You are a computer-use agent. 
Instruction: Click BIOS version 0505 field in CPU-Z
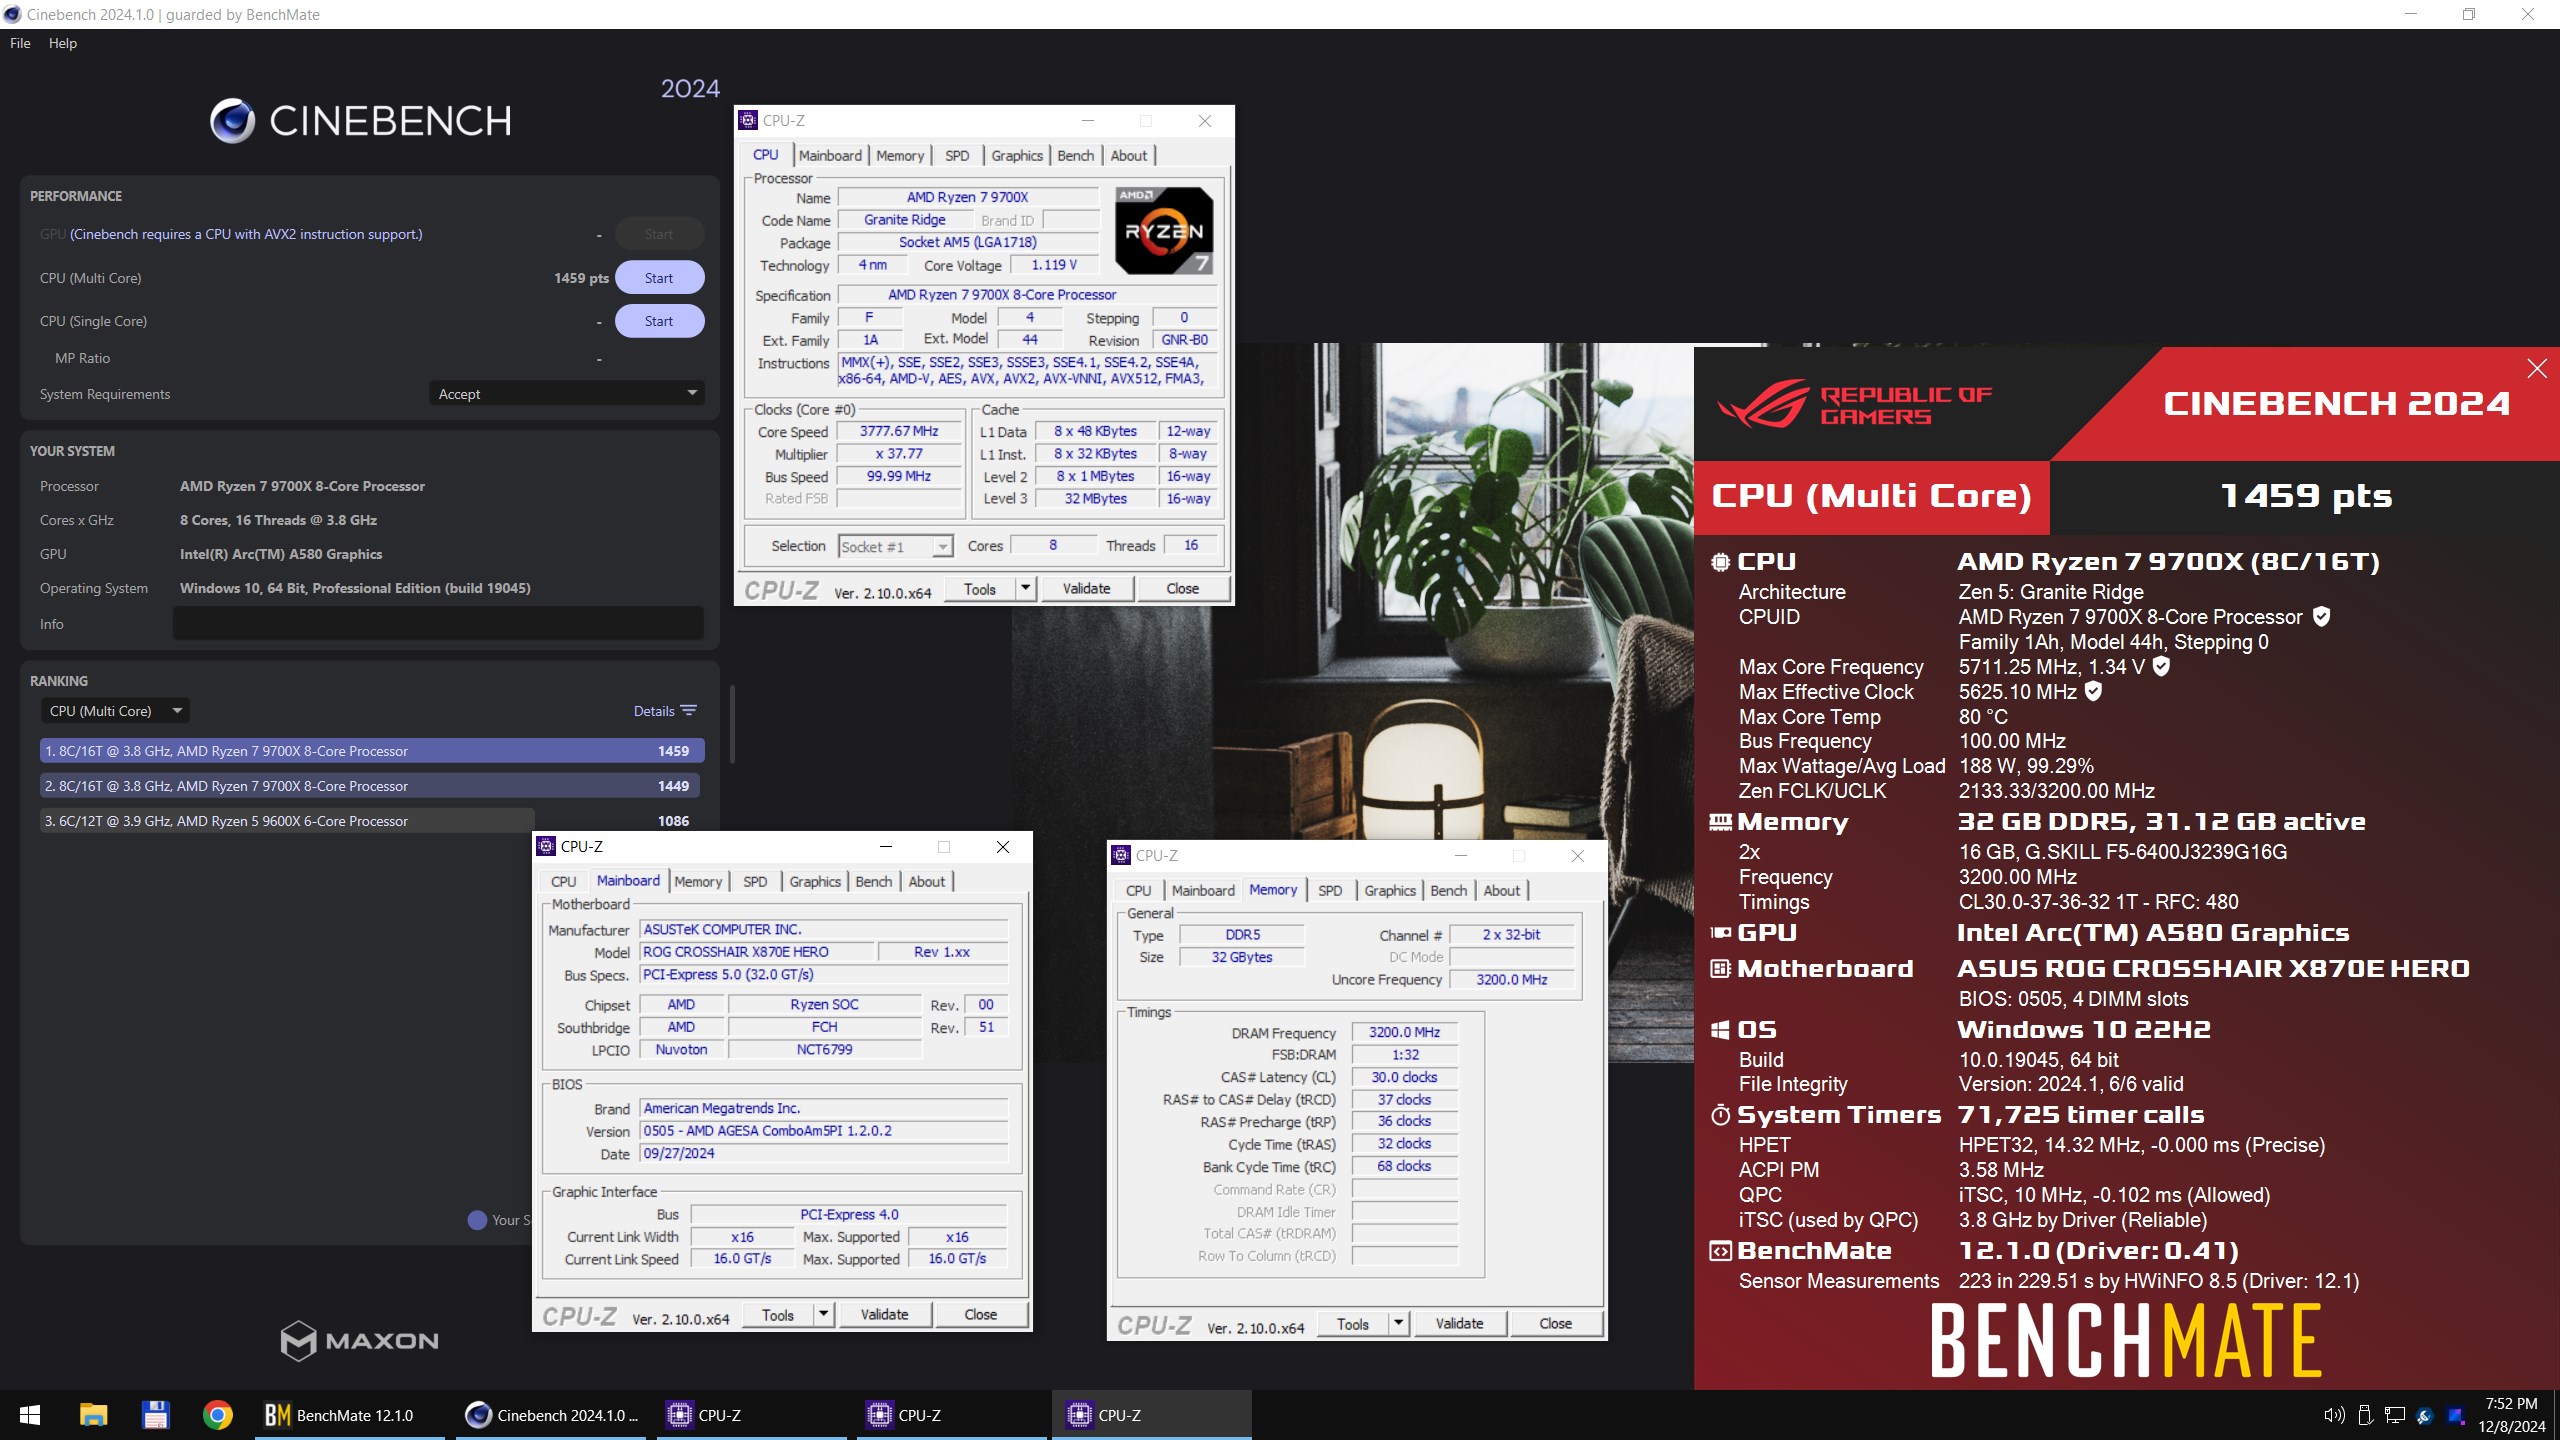[824, 1131]
